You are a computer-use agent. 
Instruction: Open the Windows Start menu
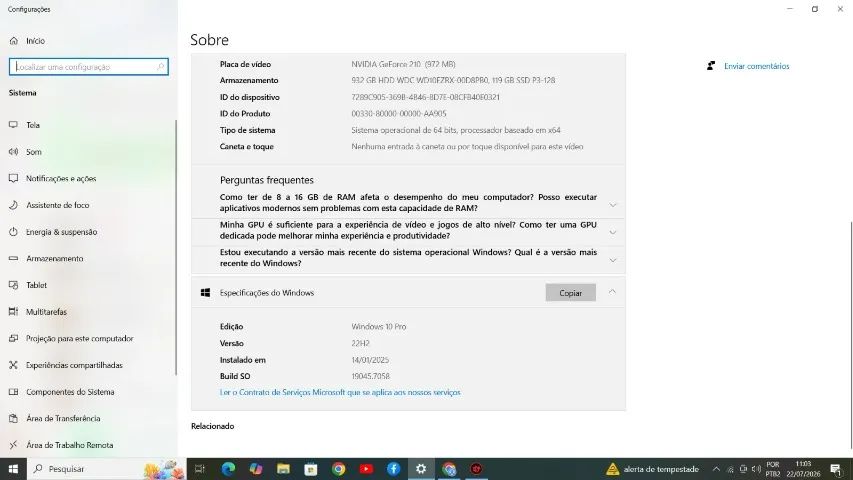click(x=13, y=469)
